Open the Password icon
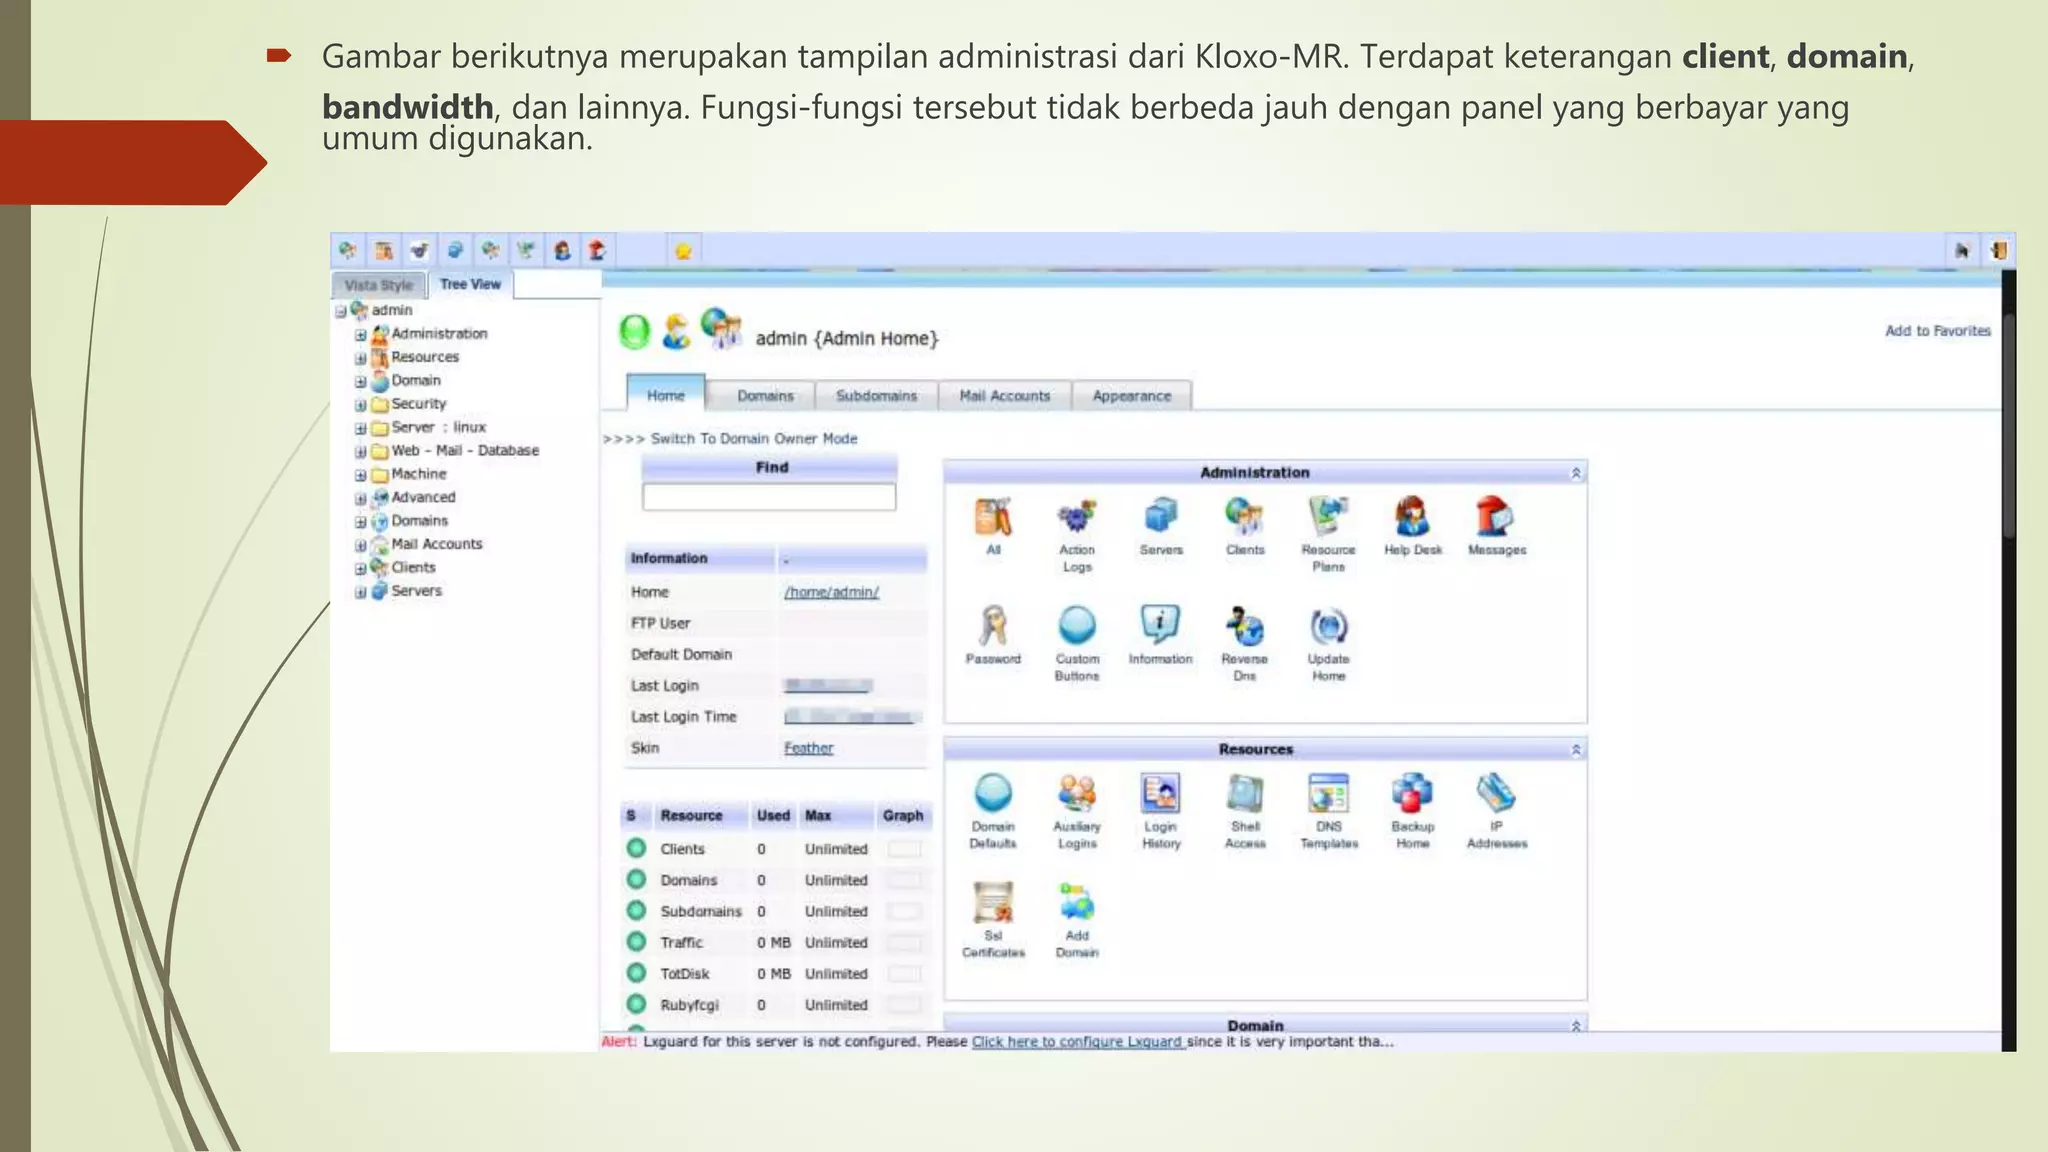This screenshot has width=2048, height=1152. 993,626
